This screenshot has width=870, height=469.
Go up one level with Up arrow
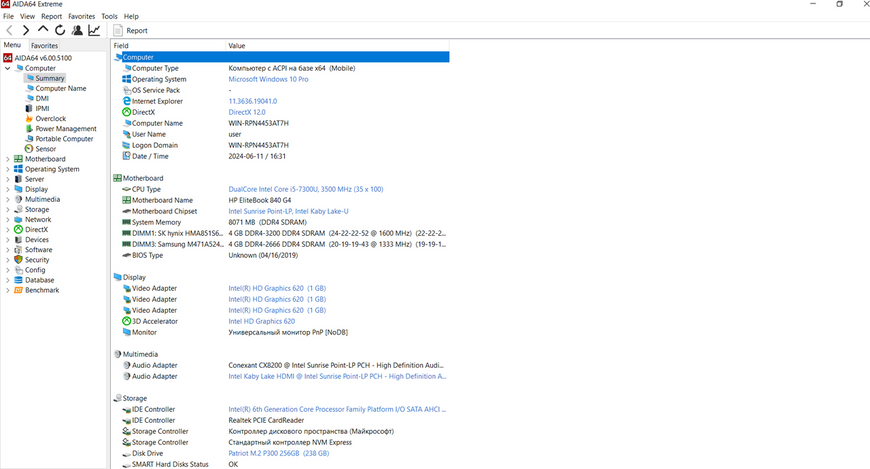tap(43, 30)
